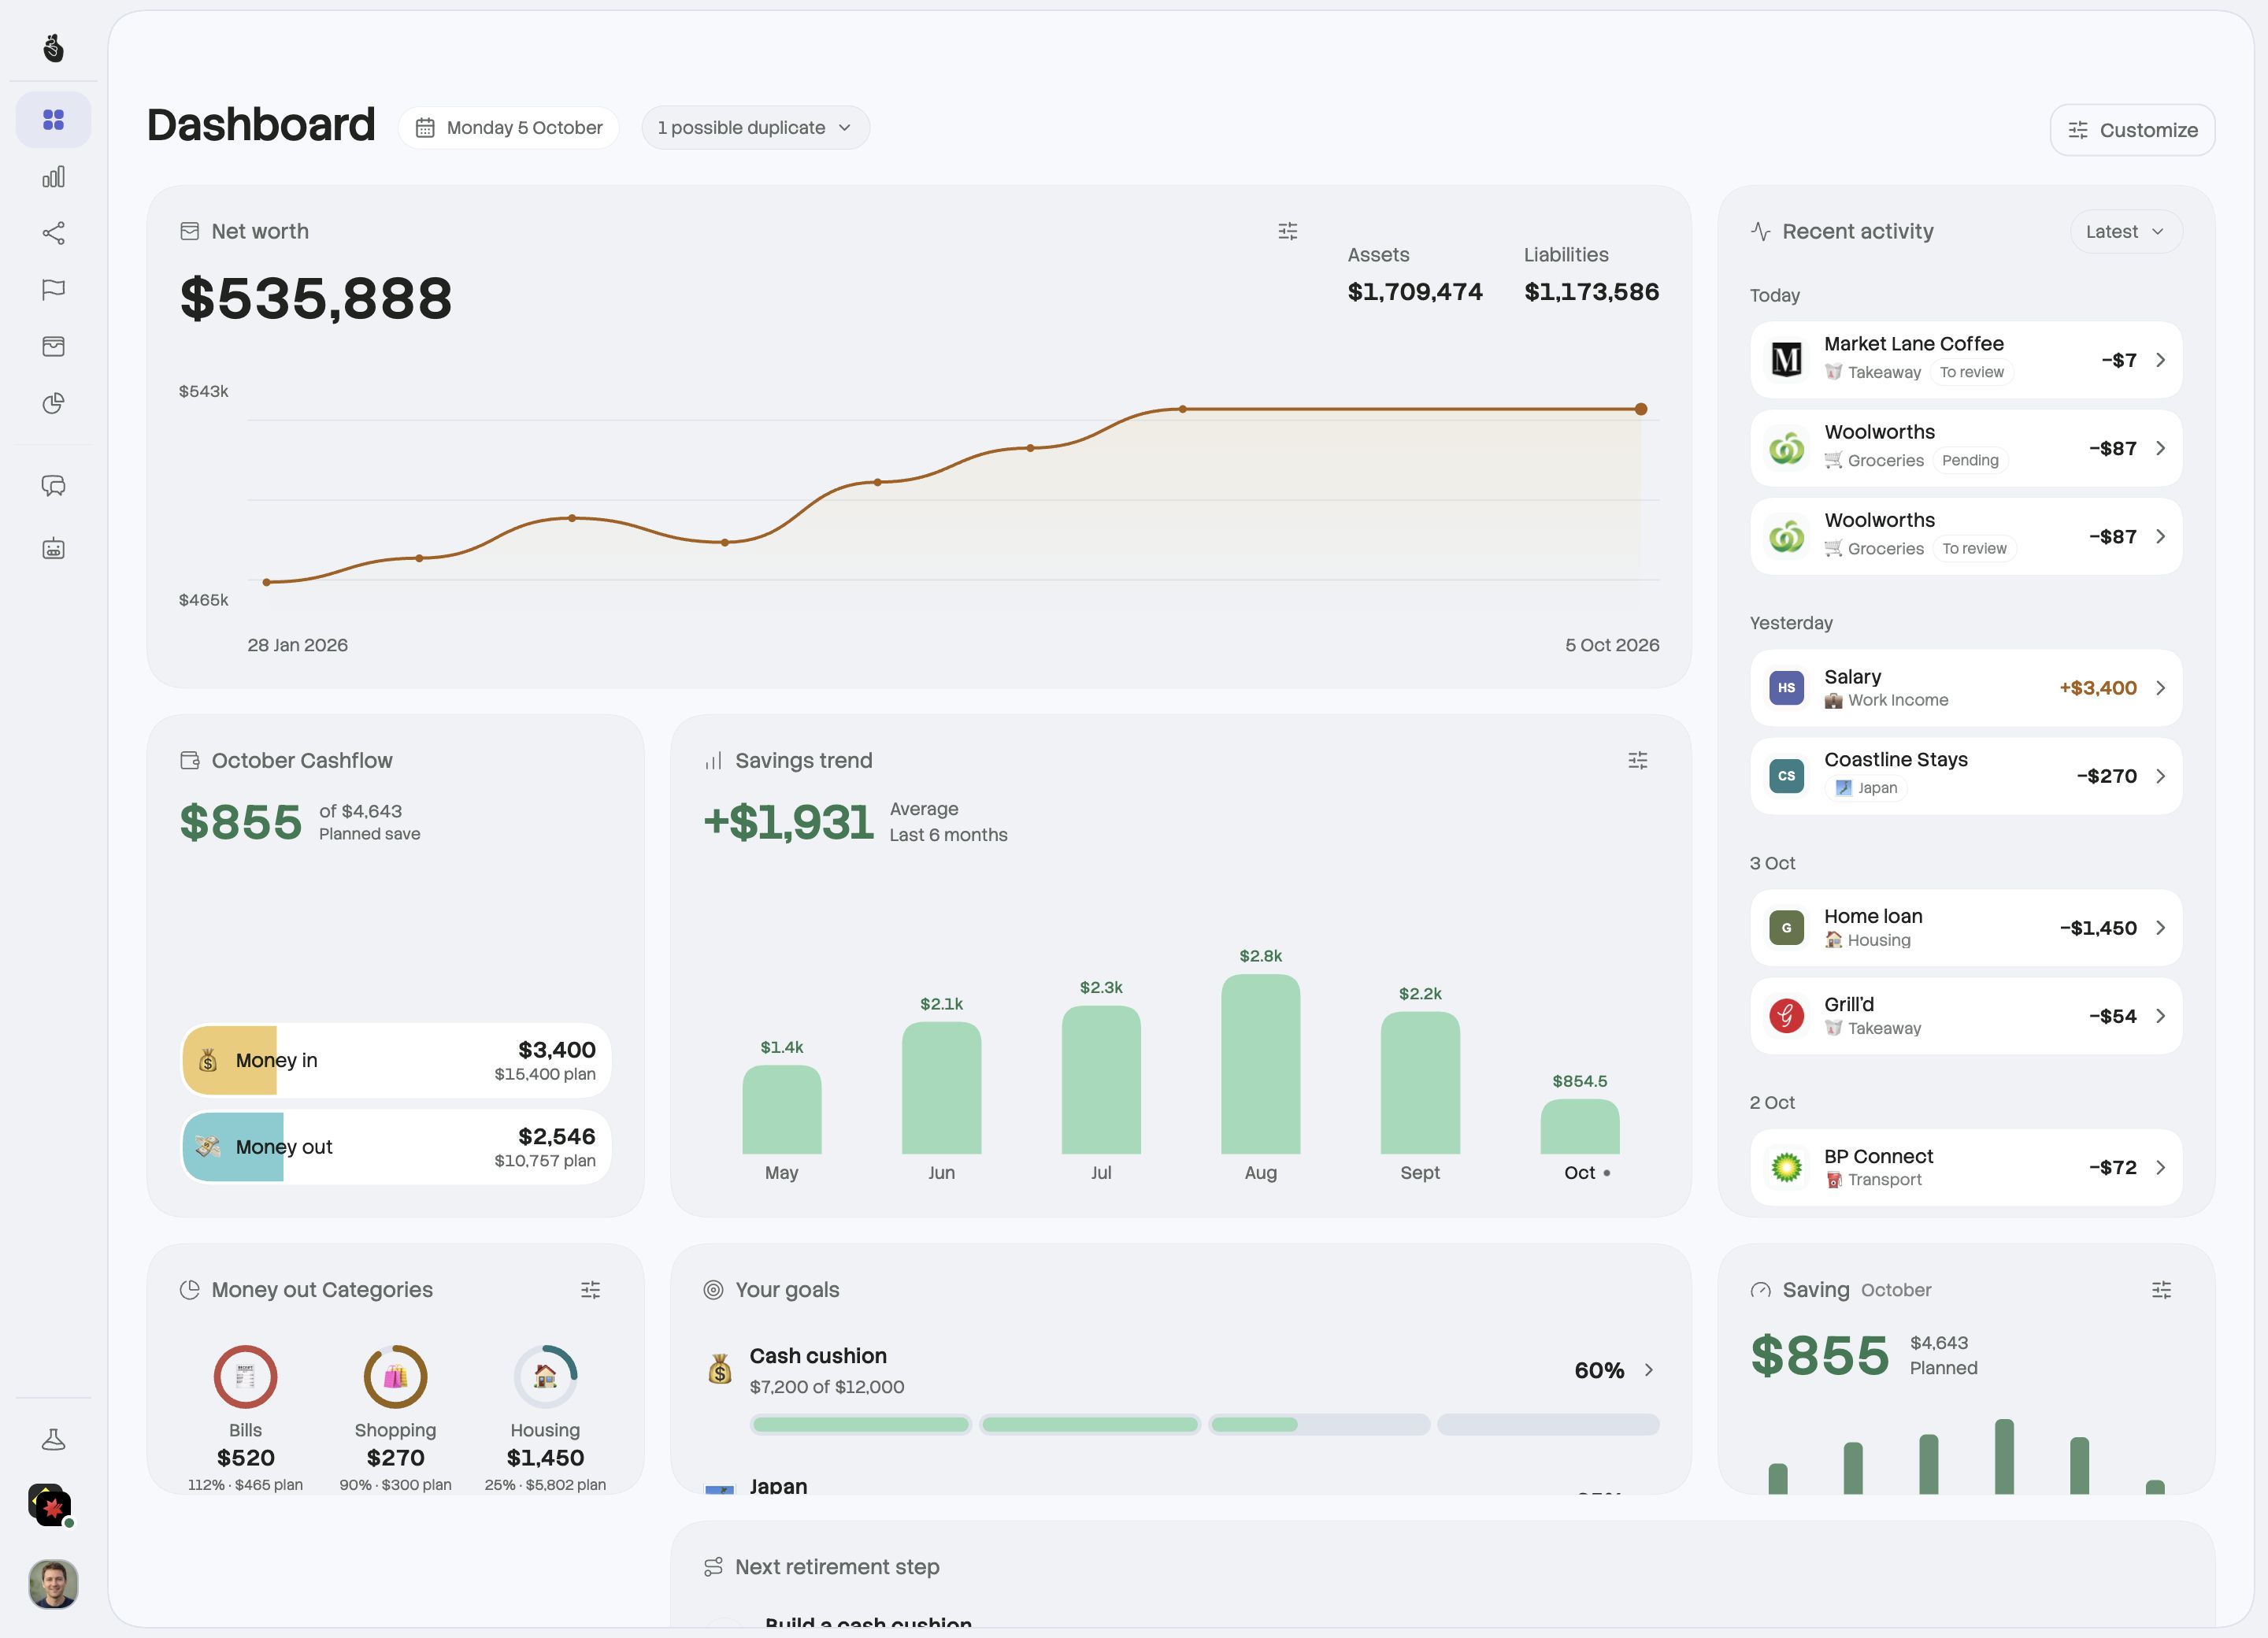Click the Cash cushion progress bar
Screen dimensions: 2268x1638
coord(1204,1424)
